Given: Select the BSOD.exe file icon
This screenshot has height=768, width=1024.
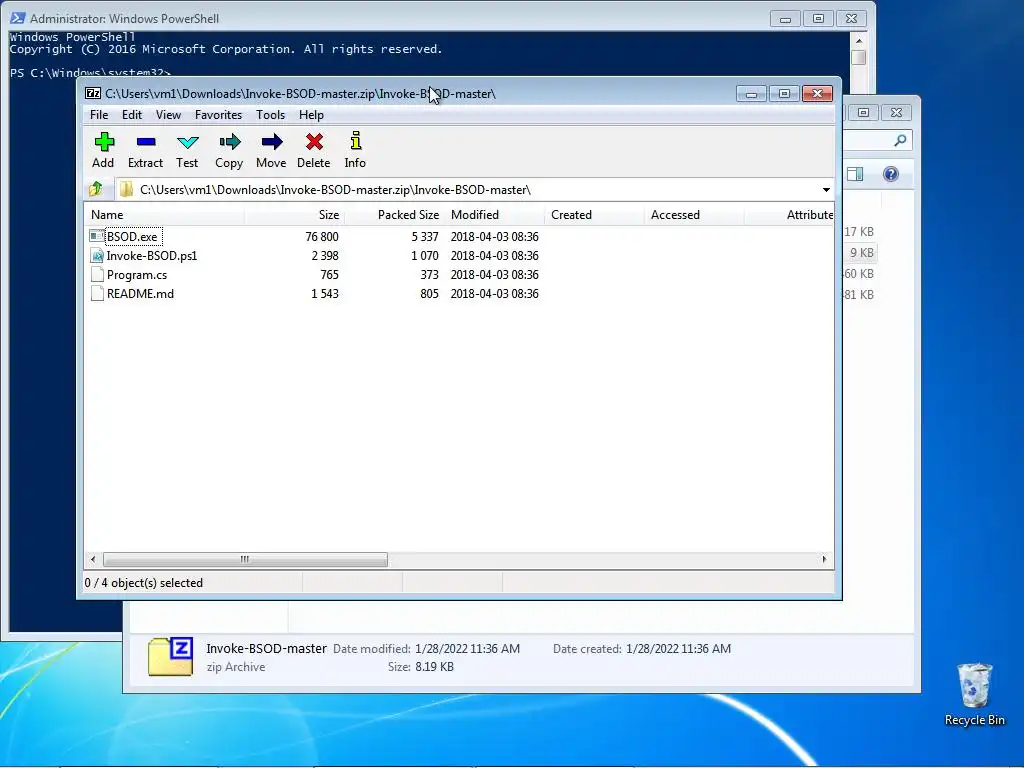Looking at the screenshot, I should point(97,236).
